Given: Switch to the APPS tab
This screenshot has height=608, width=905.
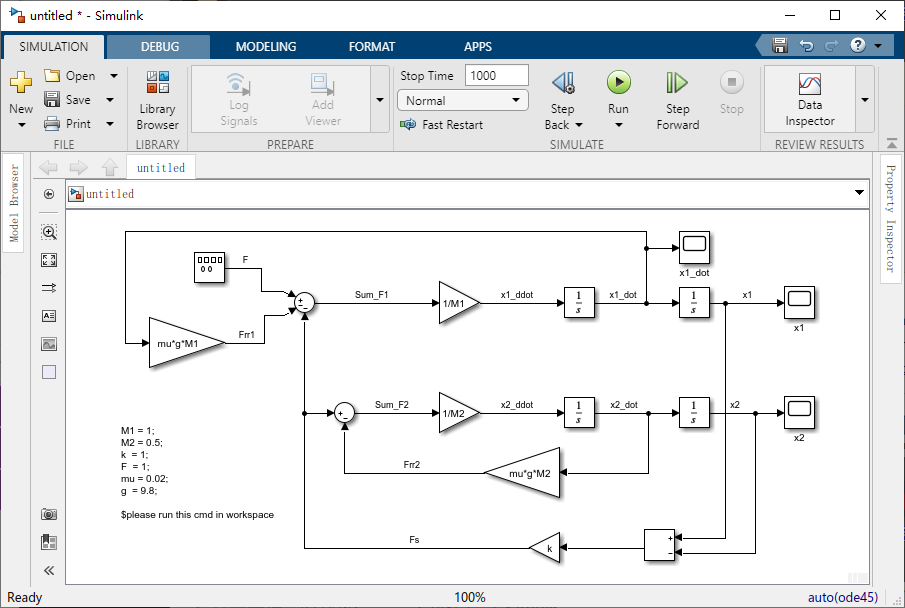Looking at the screenshot, I should [478, 47].
